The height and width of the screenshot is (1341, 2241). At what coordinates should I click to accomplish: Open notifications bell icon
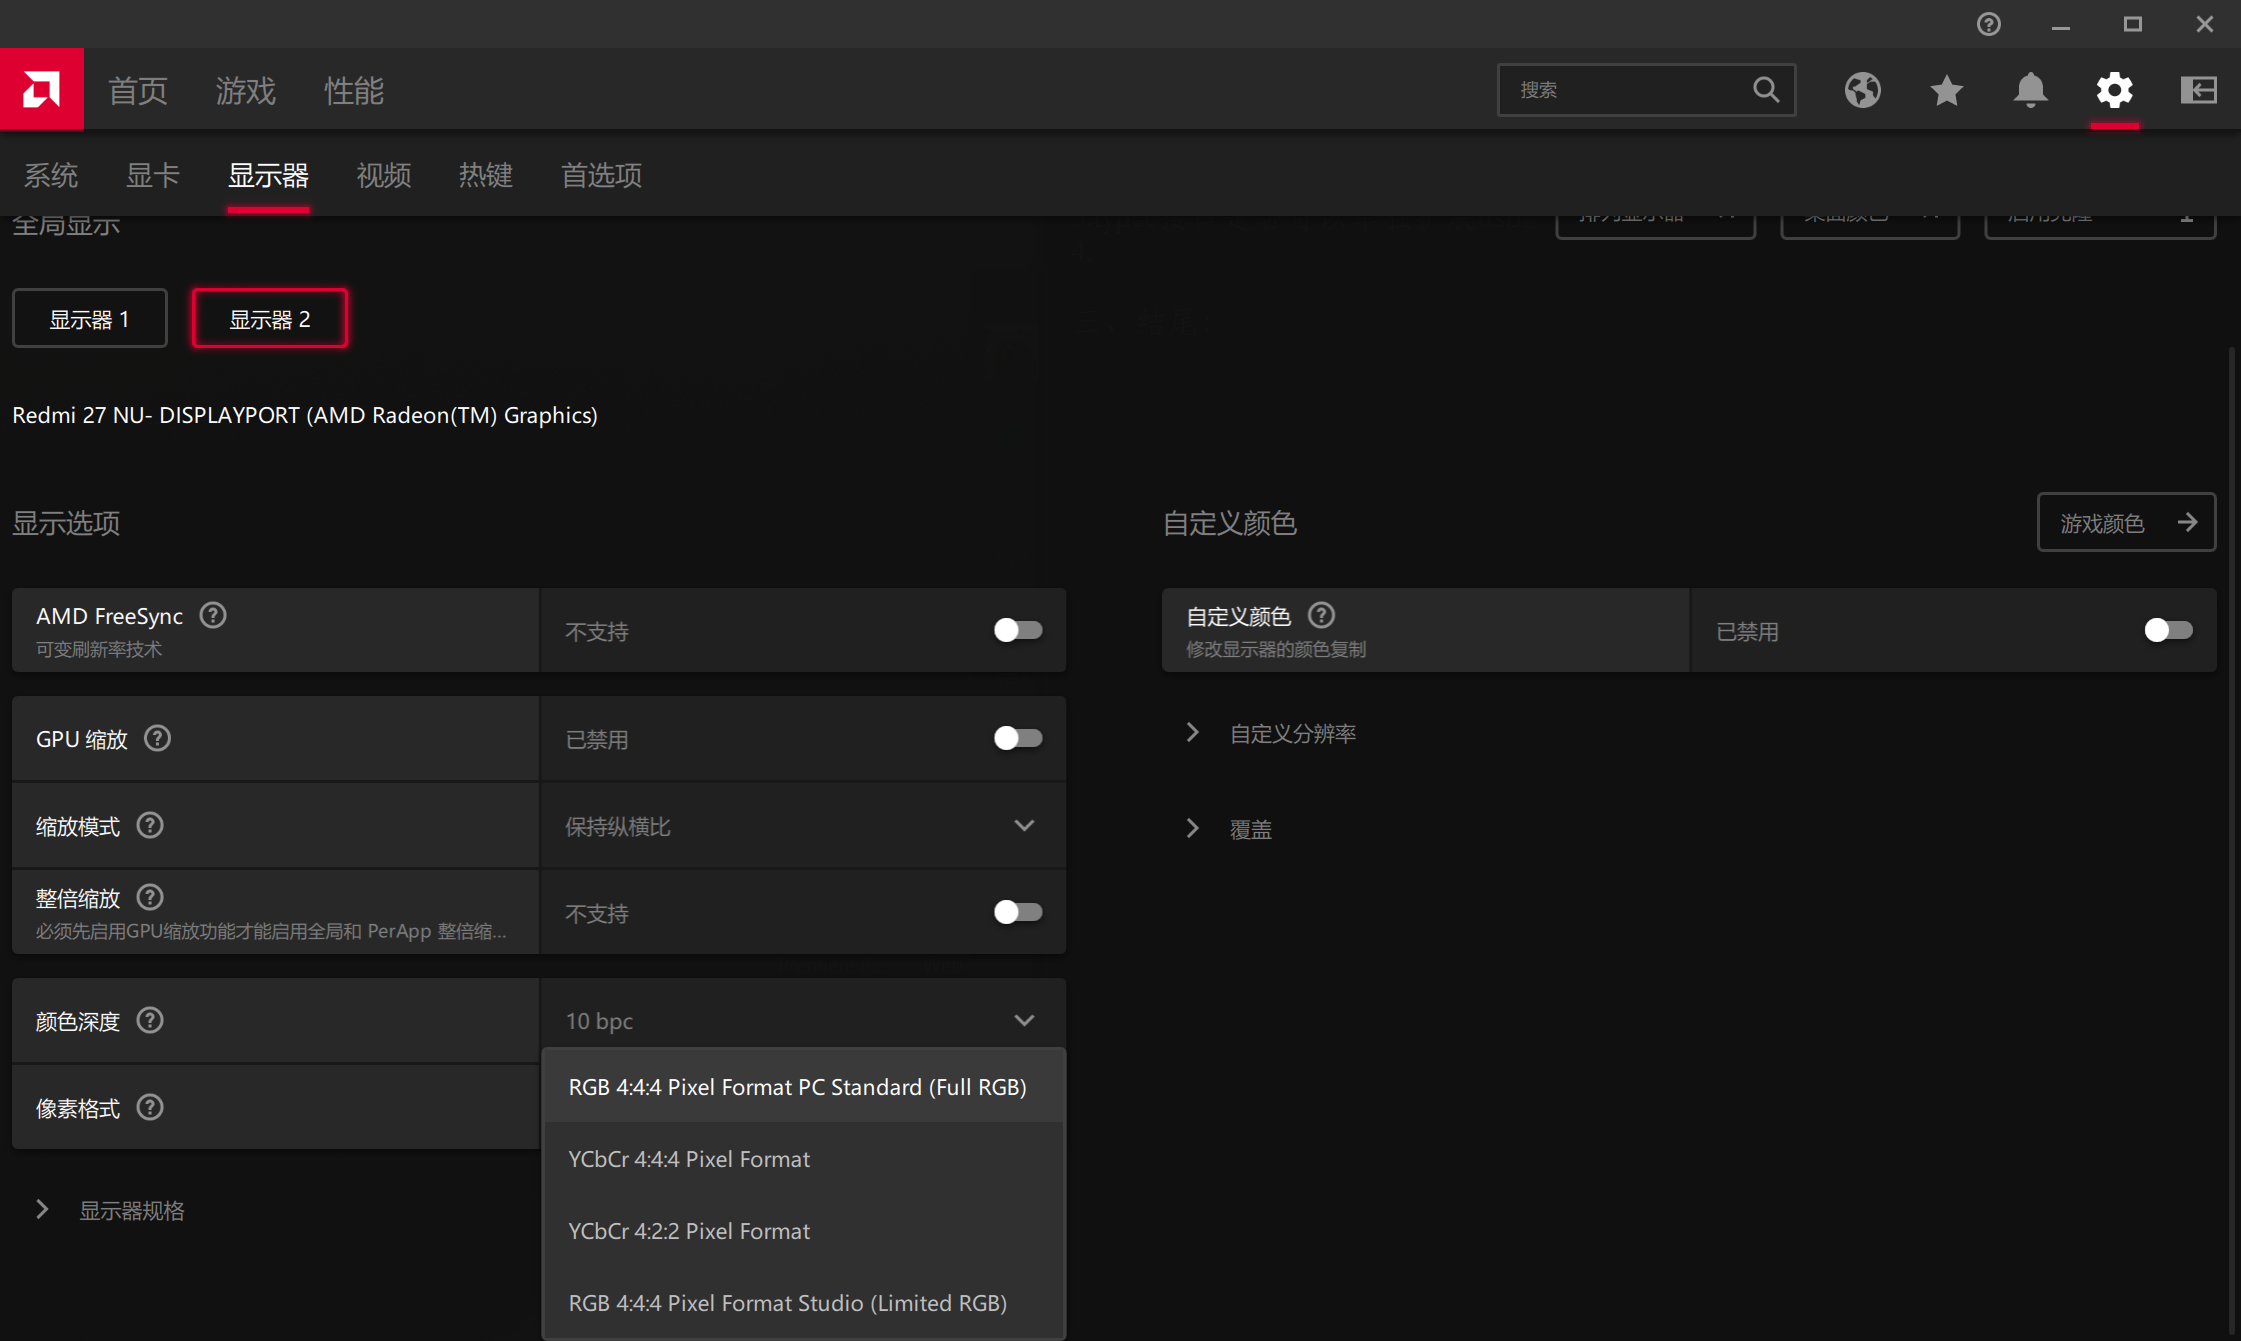click(2030, 90)
